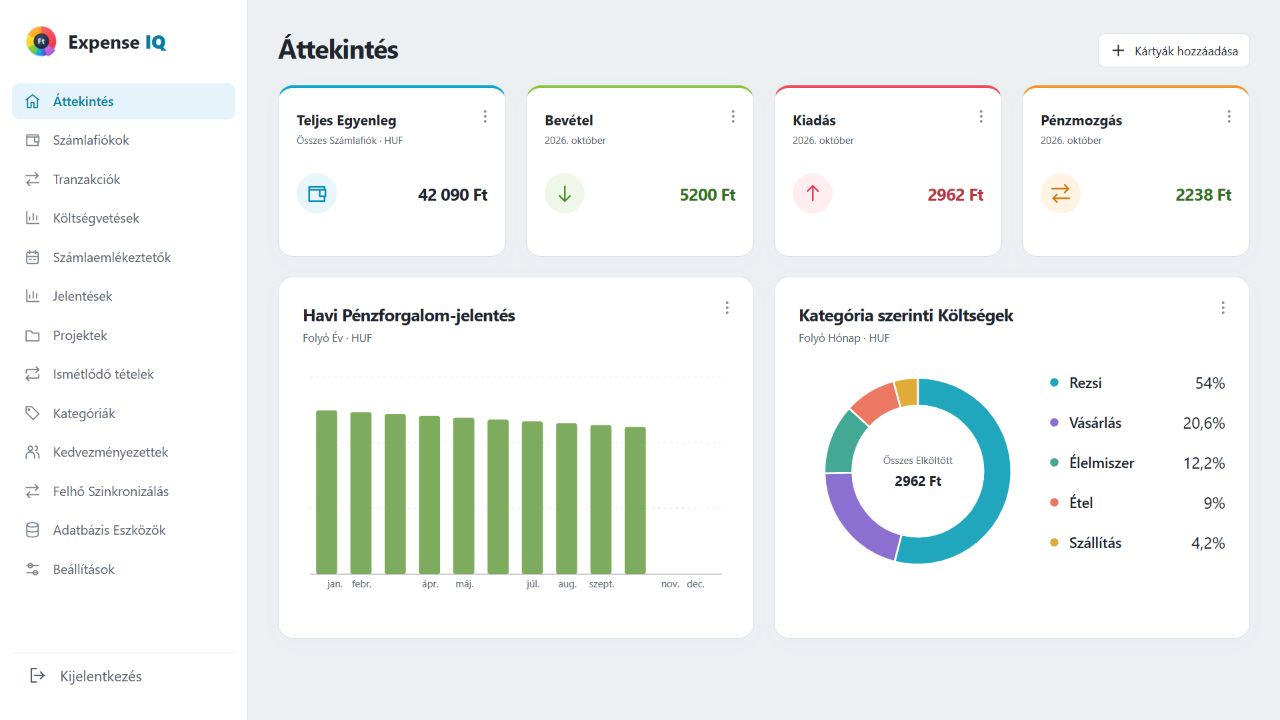Image resolution: width=1280 pixels, height=720 pixels.
Task: Click the Kijelentkezés logout link
Action: coord(124,676)
